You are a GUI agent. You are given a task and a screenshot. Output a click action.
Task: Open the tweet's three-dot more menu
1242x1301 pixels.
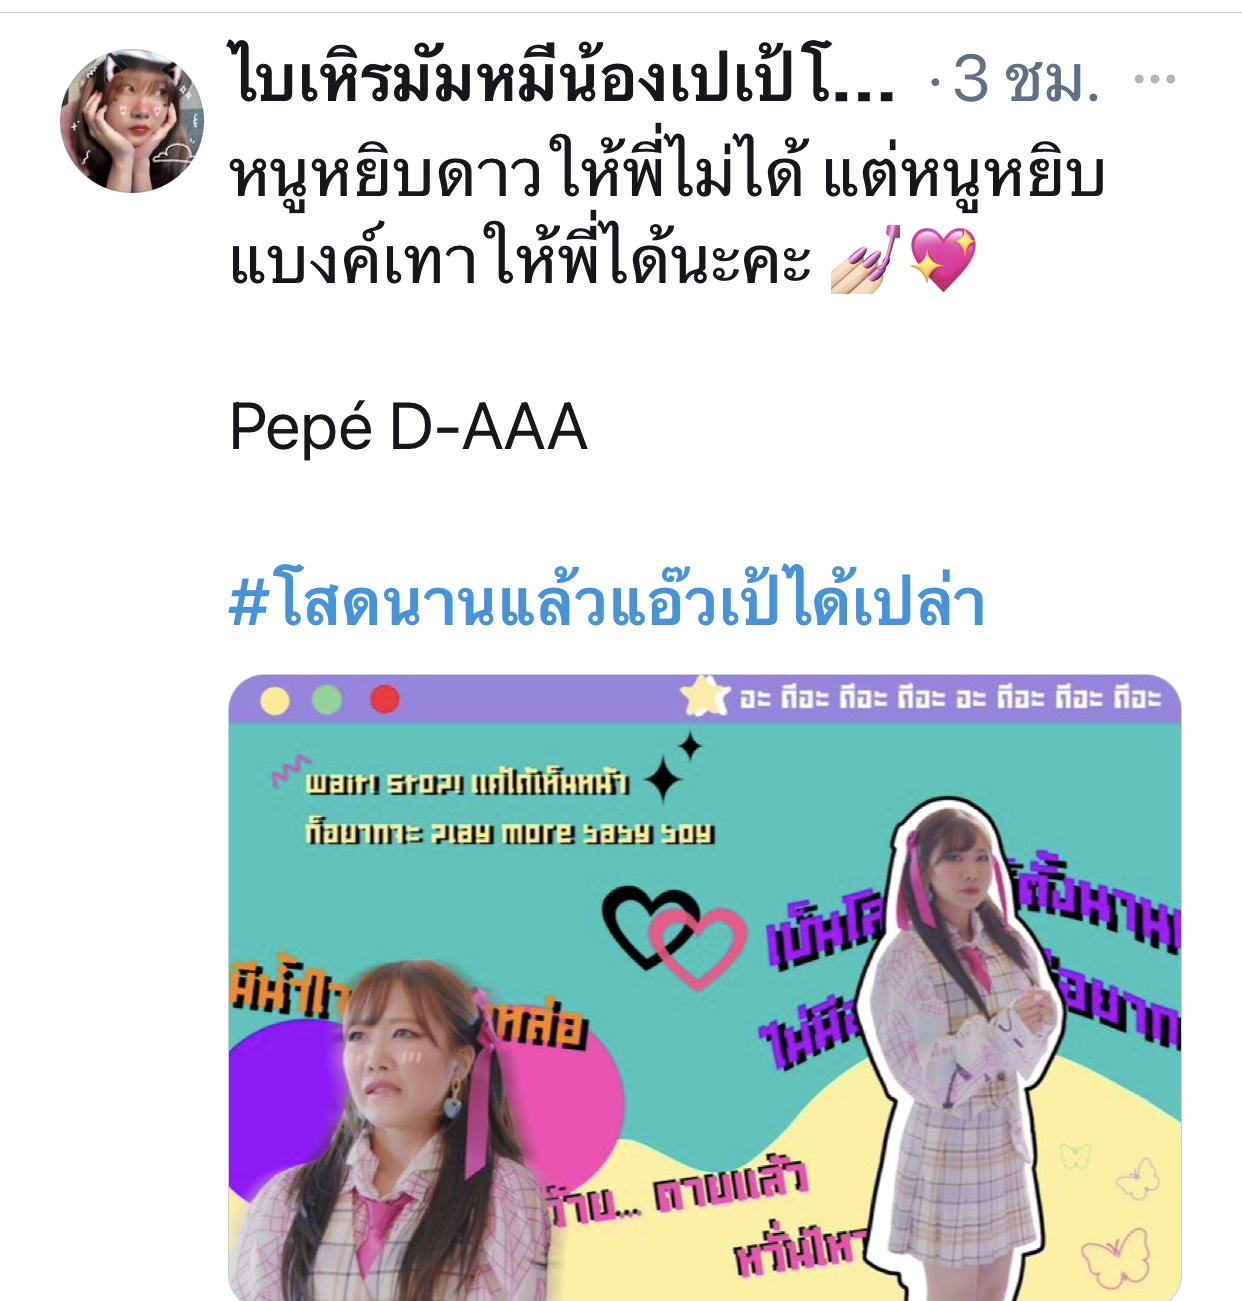(x=1155, y=79)
